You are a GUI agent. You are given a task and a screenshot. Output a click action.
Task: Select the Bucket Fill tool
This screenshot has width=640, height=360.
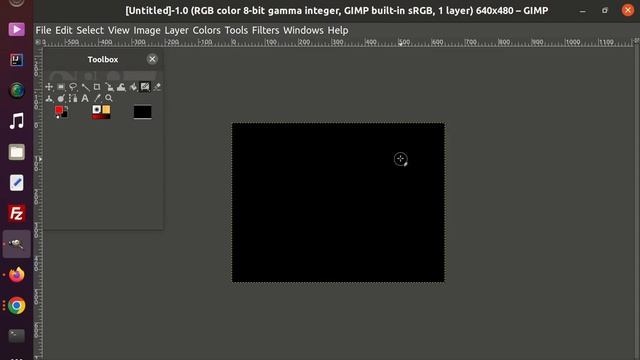pos(133,87)
